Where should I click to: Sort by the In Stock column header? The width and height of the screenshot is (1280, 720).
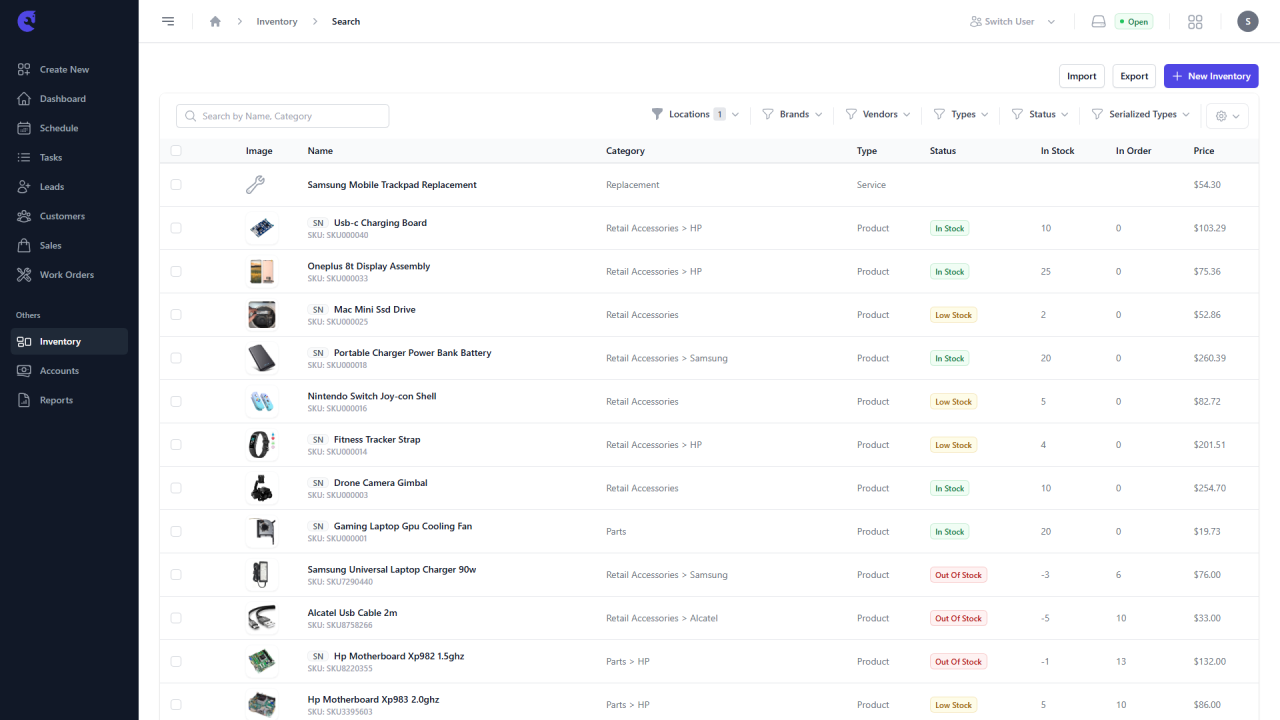(1057, 151)
